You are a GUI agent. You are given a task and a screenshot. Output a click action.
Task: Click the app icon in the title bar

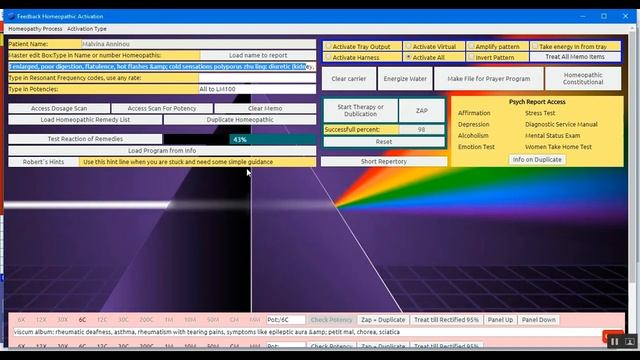click(11, 16)
